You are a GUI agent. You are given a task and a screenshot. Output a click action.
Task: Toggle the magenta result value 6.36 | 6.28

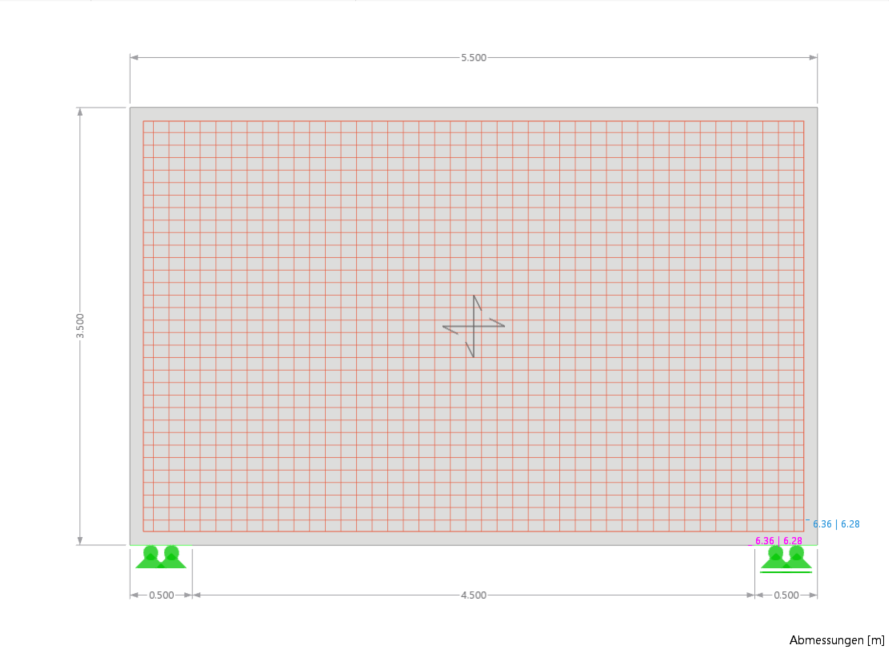point(777,540)
